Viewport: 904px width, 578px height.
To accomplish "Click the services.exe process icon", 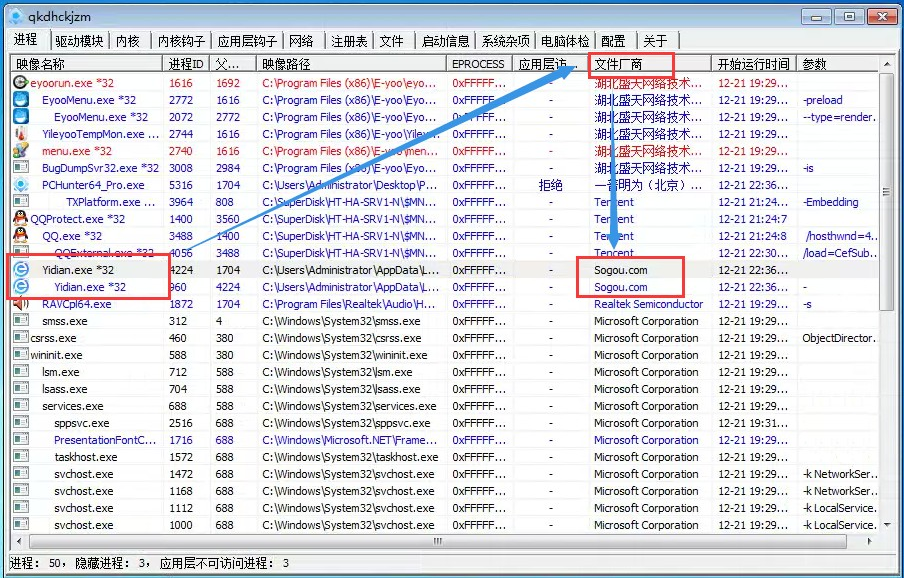I will pos(21,406).
